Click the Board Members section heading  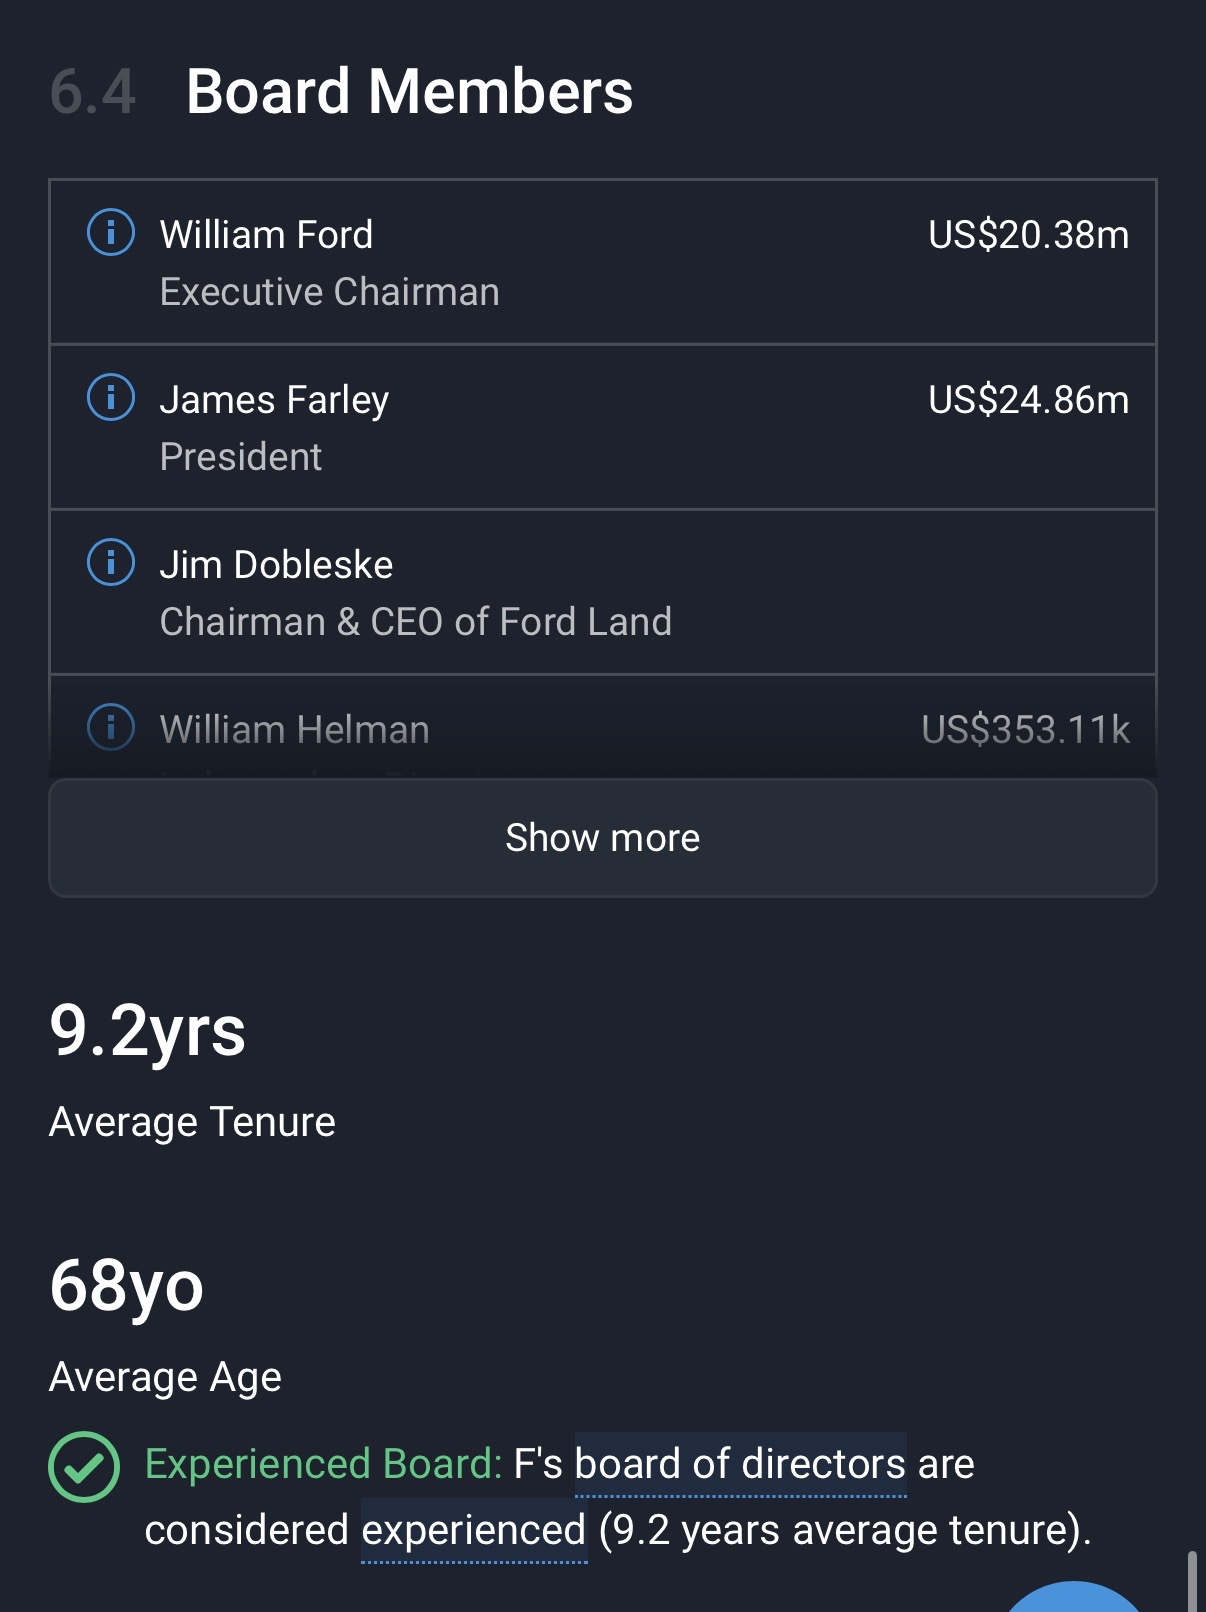[409, 92]
